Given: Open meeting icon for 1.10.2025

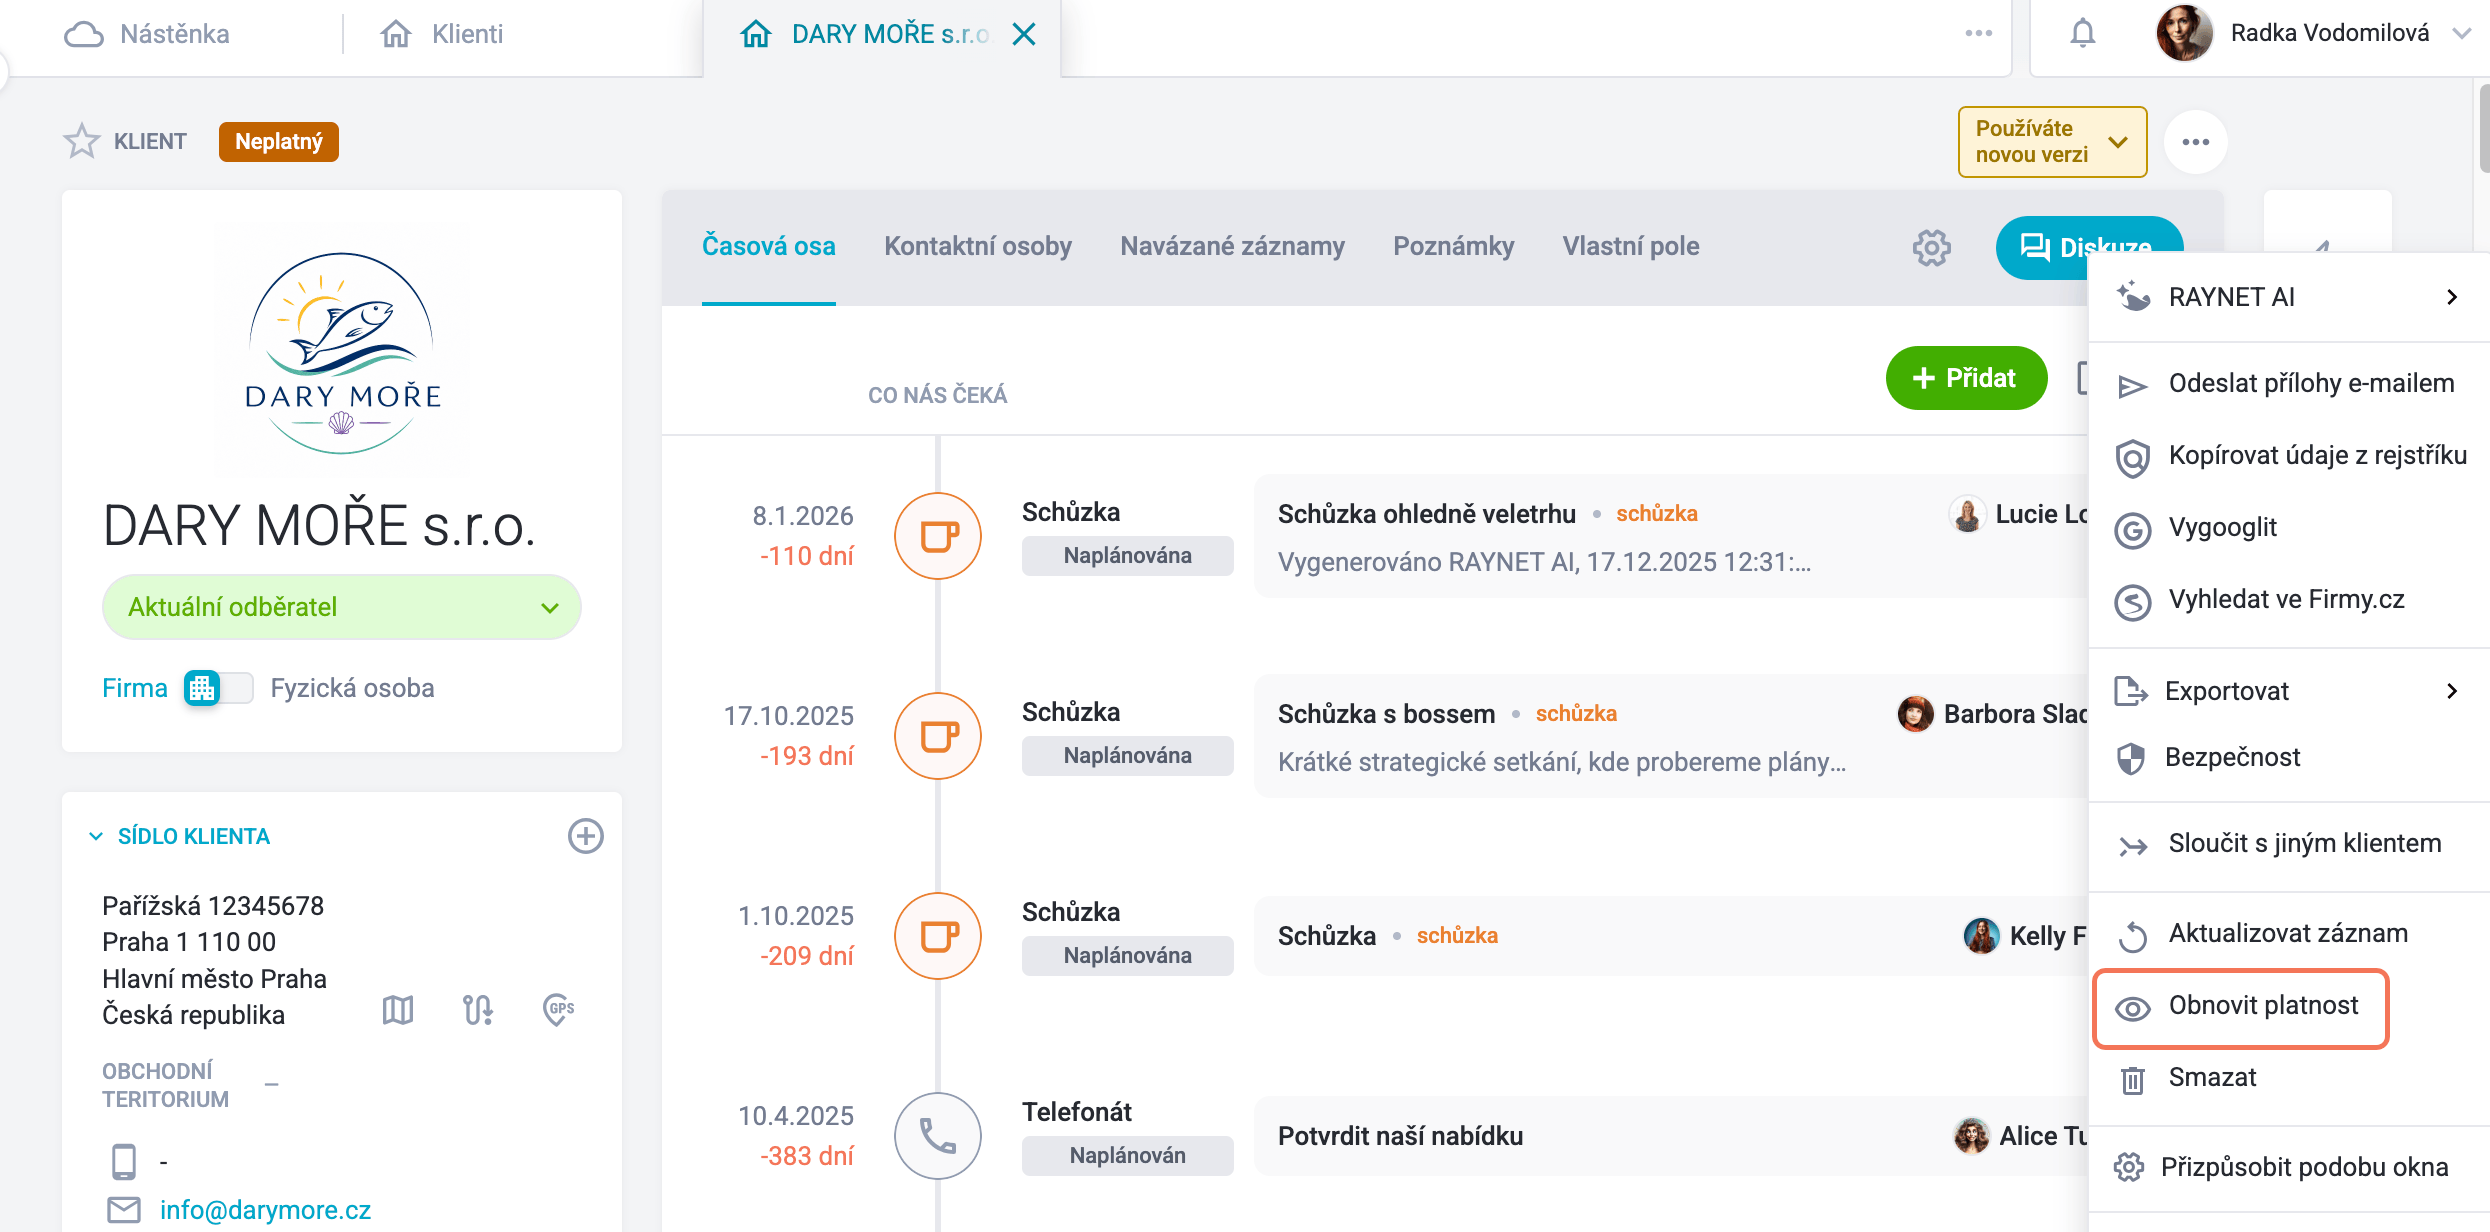Looking at the screenshot, I should pos(938,936).
